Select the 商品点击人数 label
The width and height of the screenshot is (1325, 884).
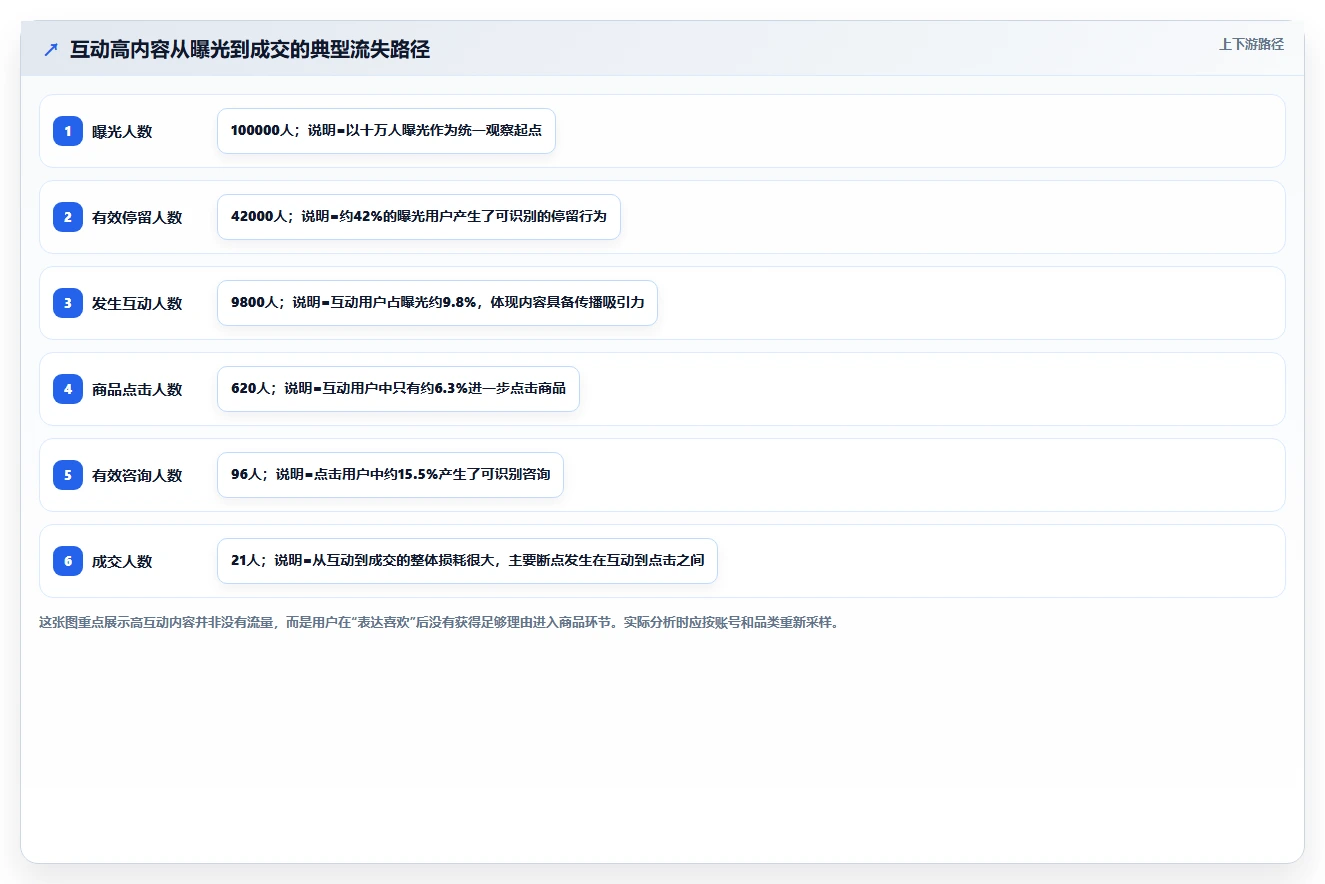[137, 389]
